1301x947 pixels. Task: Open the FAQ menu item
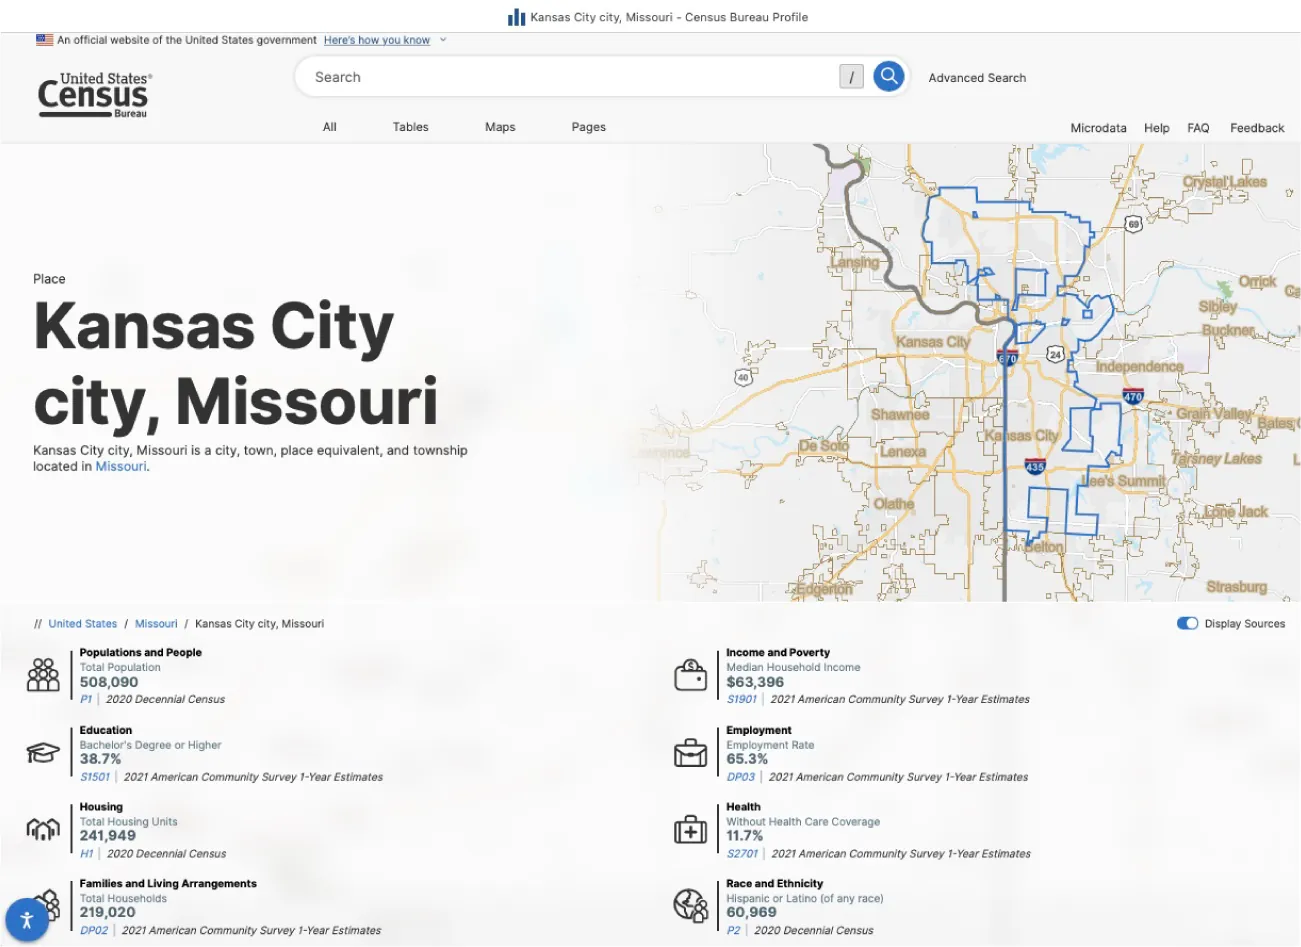(x=1197, y=127)
